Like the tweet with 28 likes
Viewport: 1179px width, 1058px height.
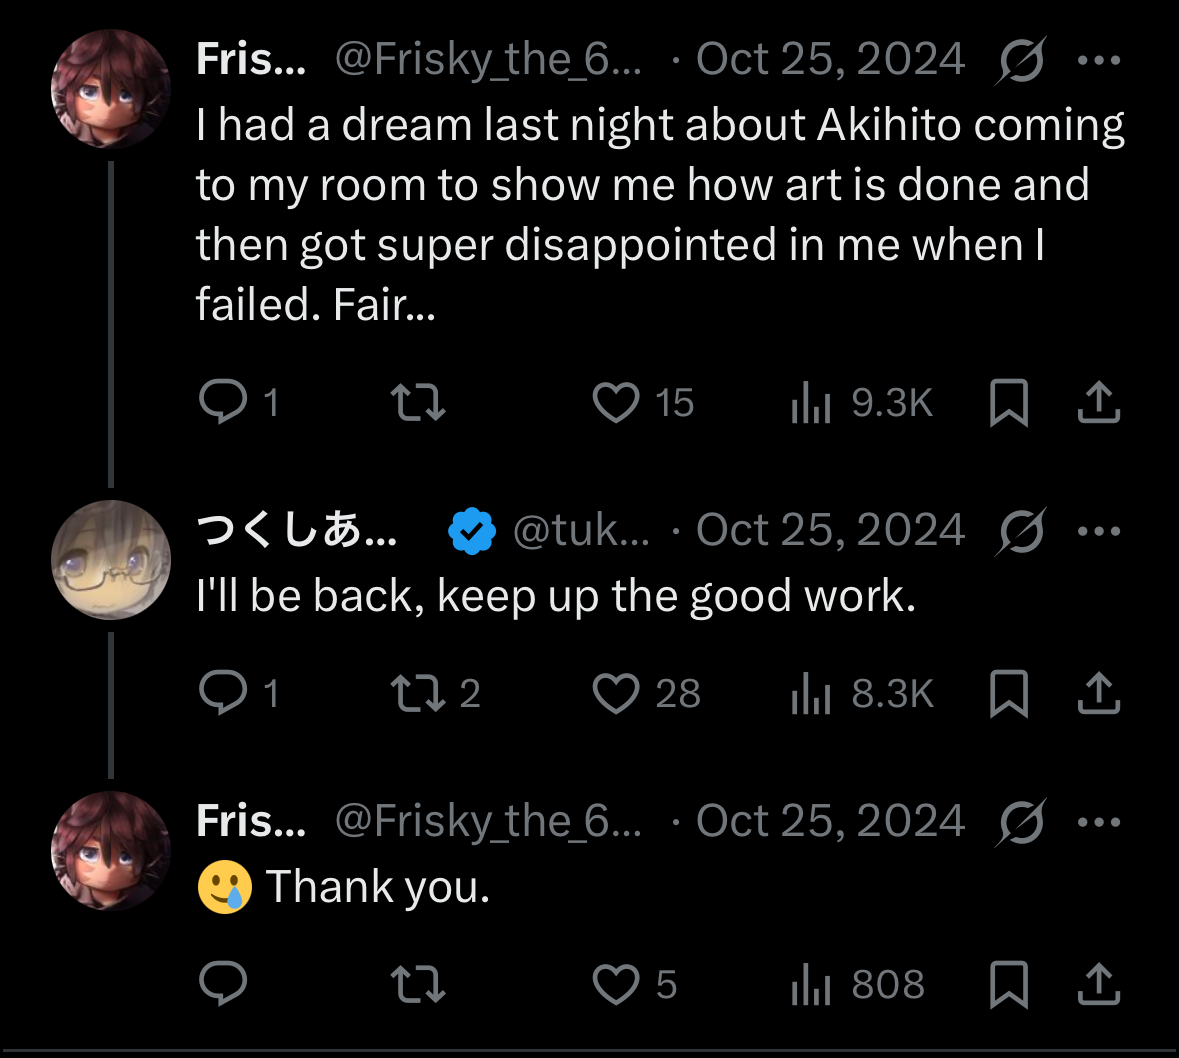coord(616,693)
